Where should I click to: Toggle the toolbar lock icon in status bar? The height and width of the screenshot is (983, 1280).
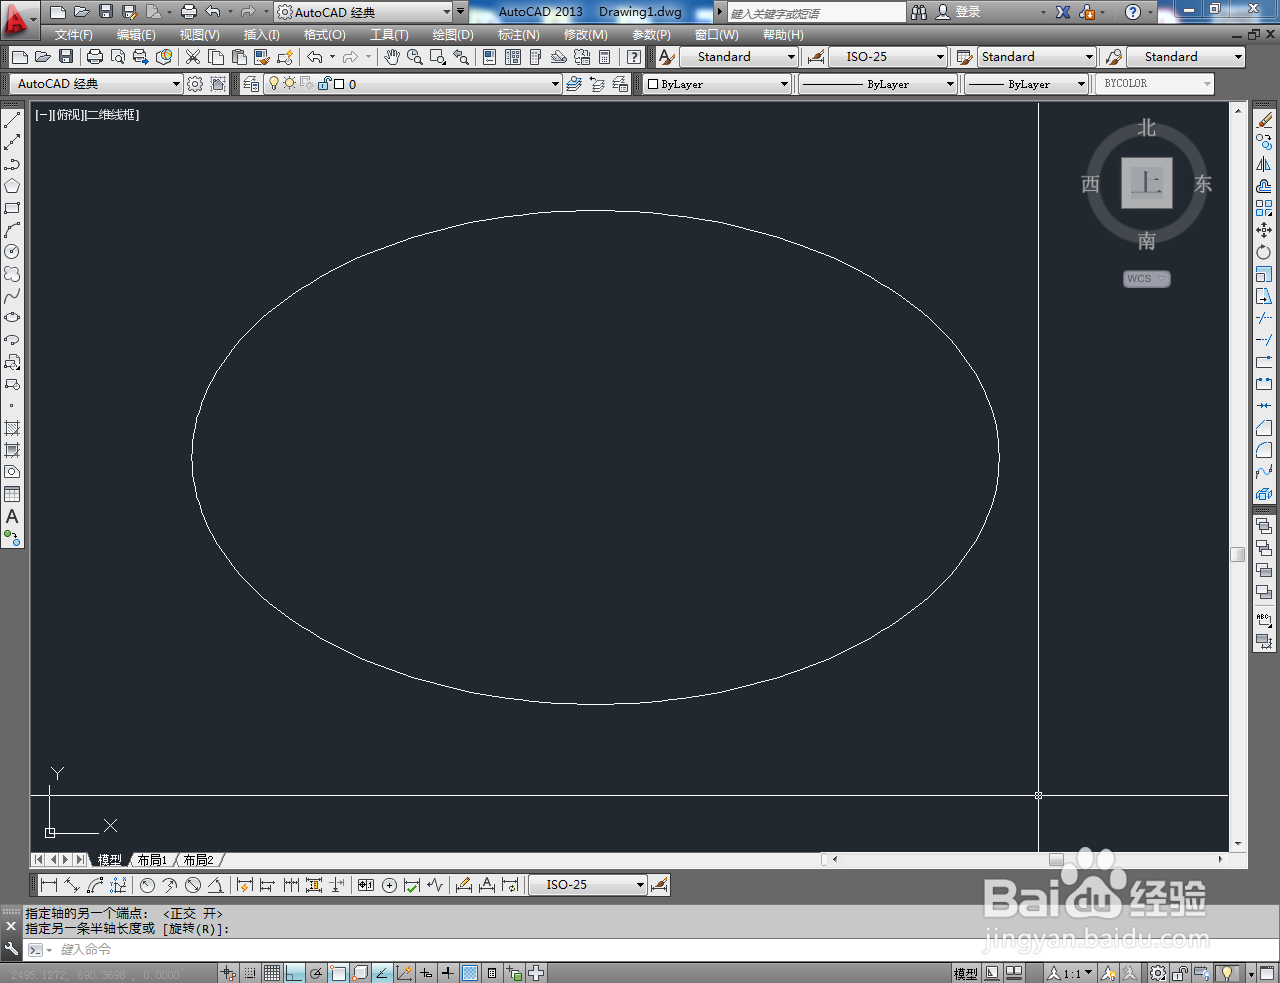coord(1180,973)
